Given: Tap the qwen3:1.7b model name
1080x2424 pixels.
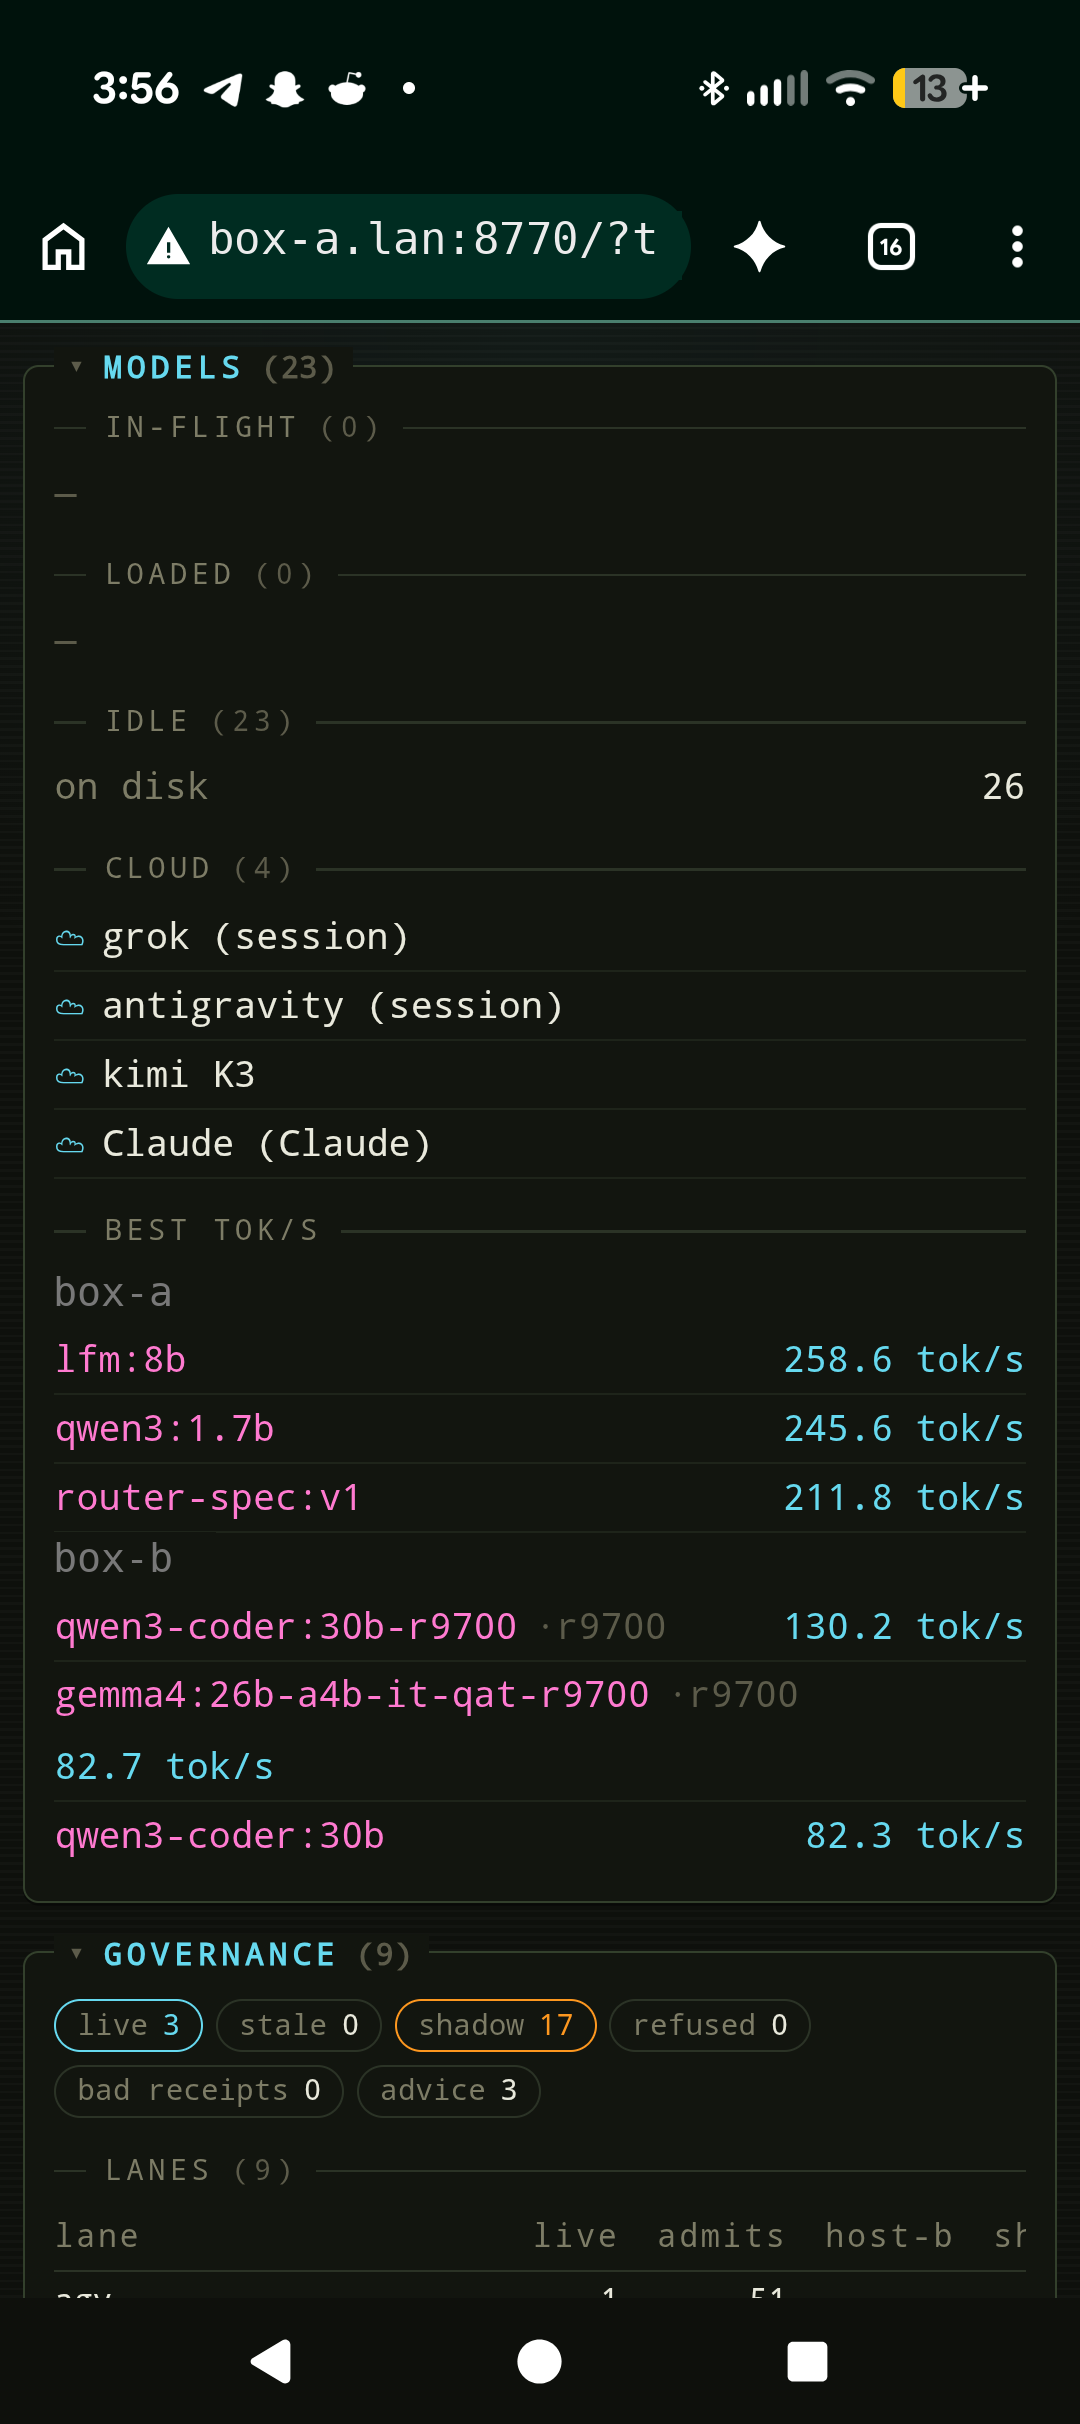Looking at the screenshot, I should point(165,1429).
